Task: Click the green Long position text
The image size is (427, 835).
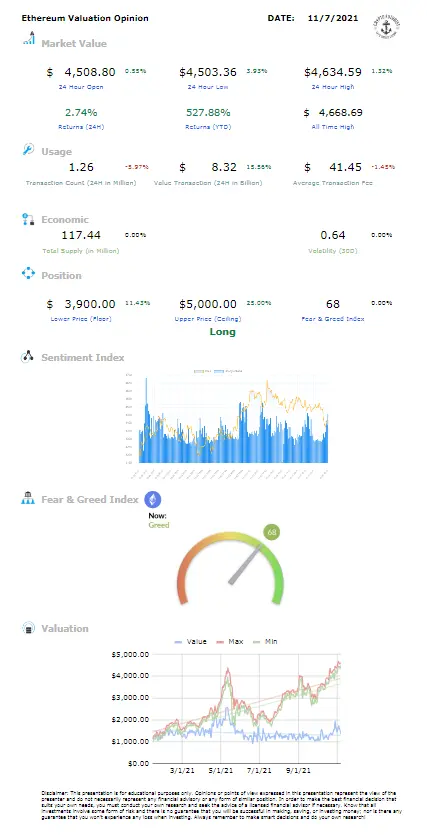Action: 223,332
